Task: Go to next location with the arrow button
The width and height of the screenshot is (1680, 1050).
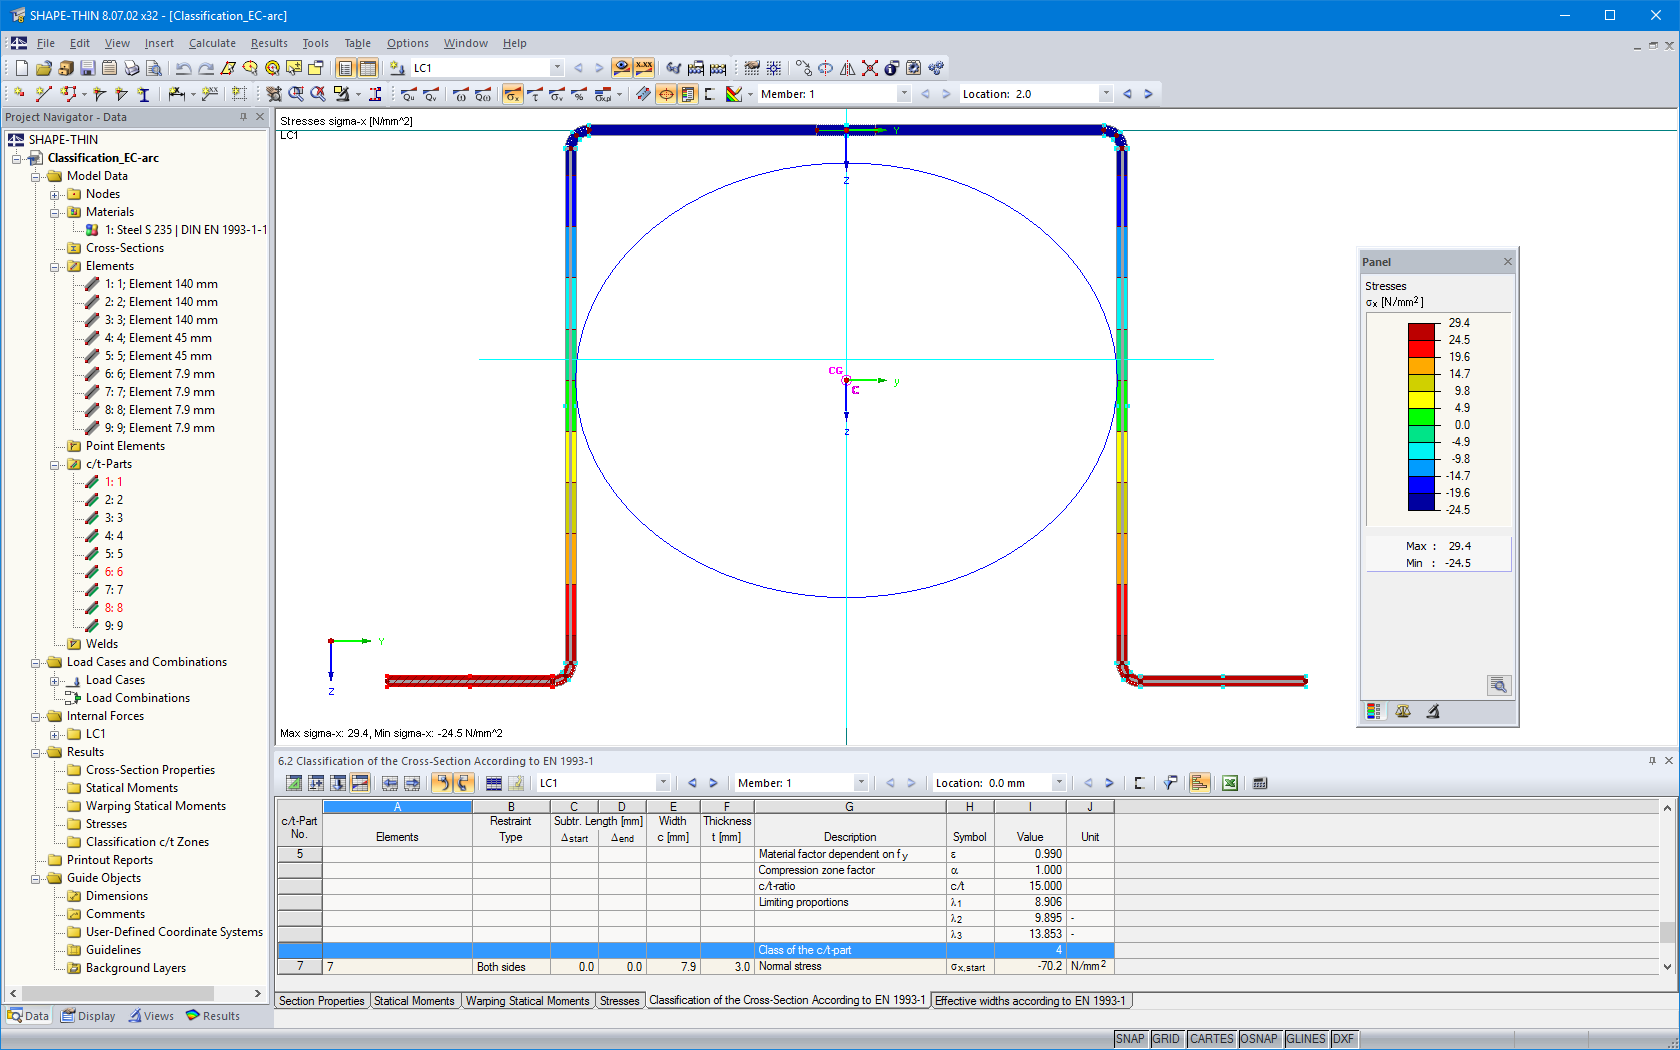Action: [x=1110, y=783]
